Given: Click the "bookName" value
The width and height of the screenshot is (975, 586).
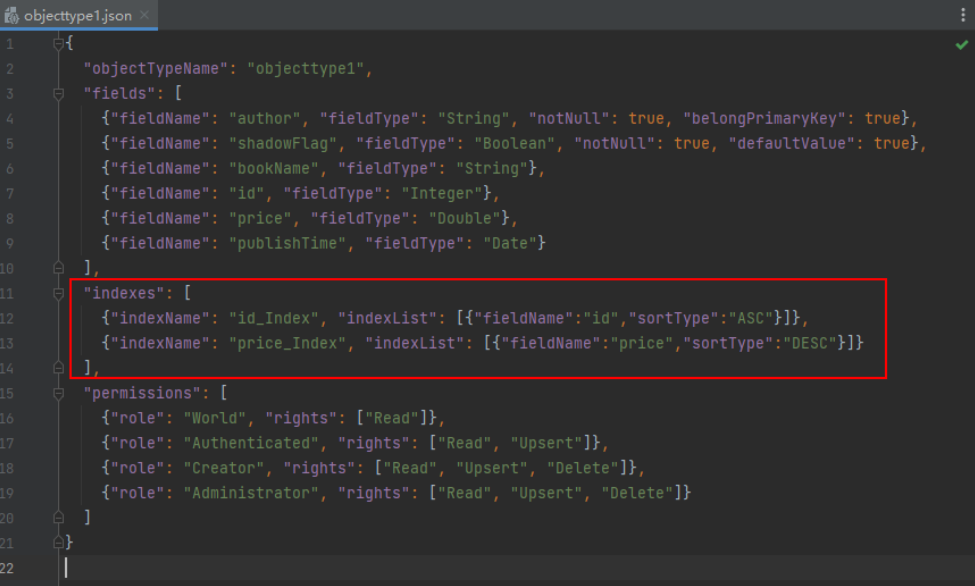Looking at the screenshot, I should [274, 168].
